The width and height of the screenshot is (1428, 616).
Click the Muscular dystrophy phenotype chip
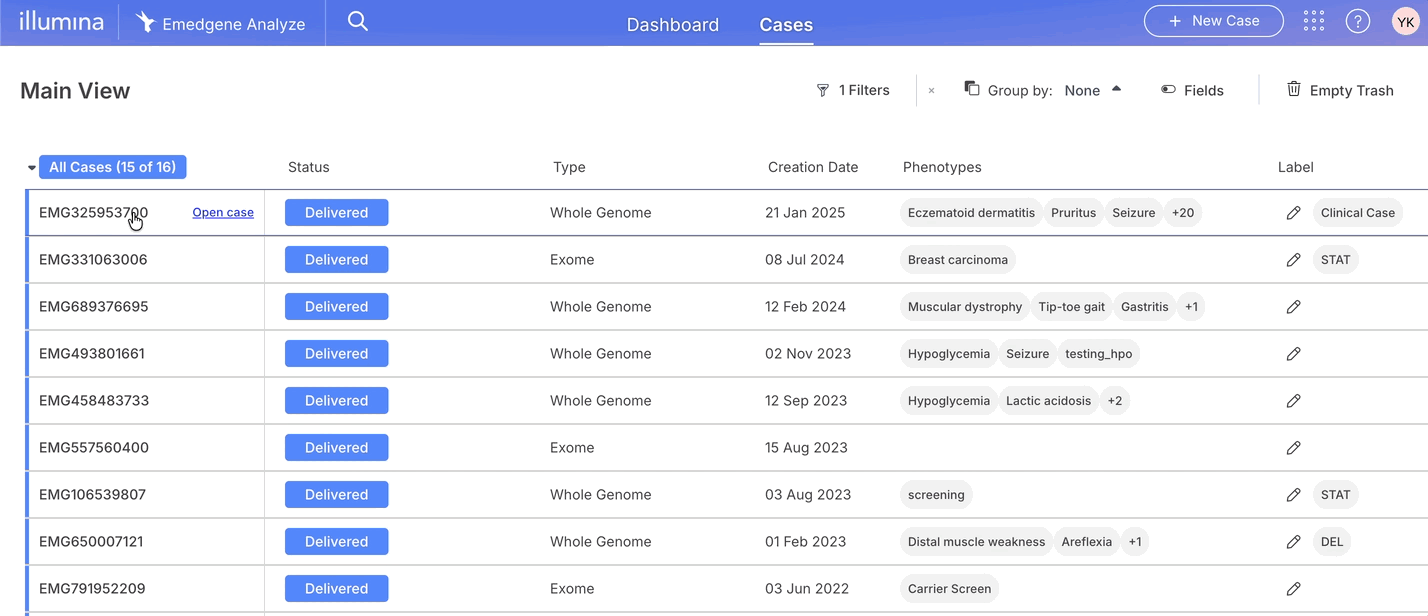(965, 307)
